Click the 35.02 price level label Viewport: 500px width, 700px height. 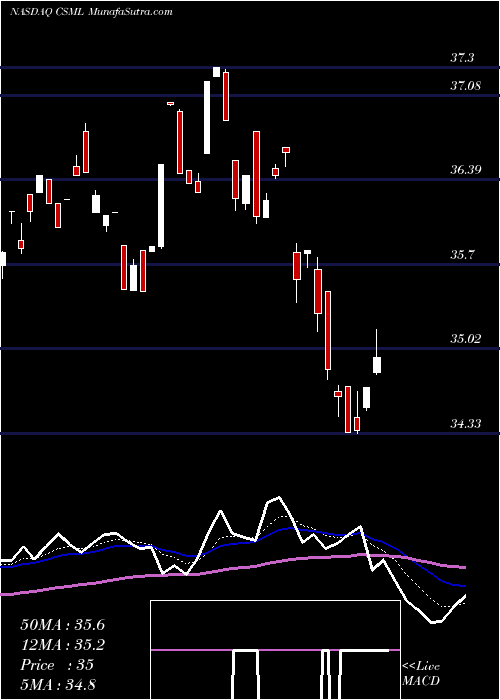point(465,338)
